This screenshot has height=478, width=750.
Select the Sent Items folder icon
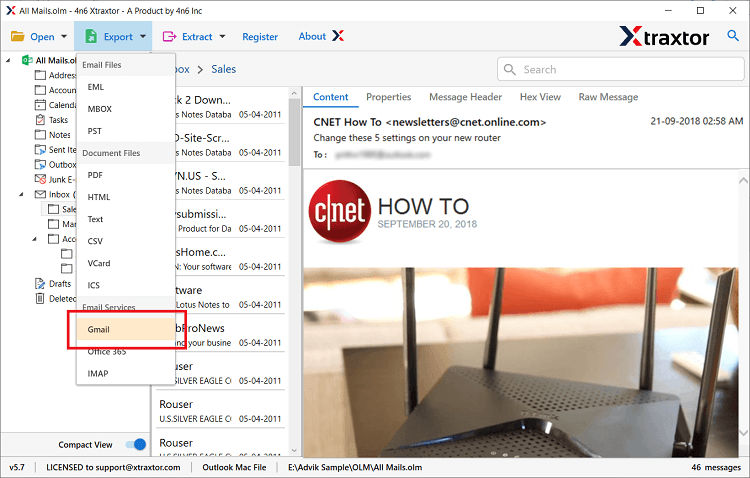coord(40,149)
